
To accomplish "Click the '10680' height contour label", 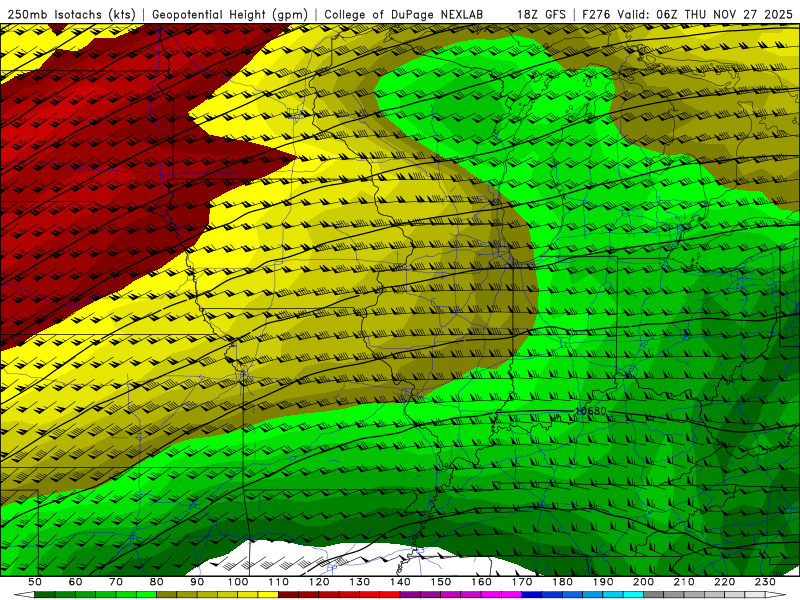I will 591,411.
